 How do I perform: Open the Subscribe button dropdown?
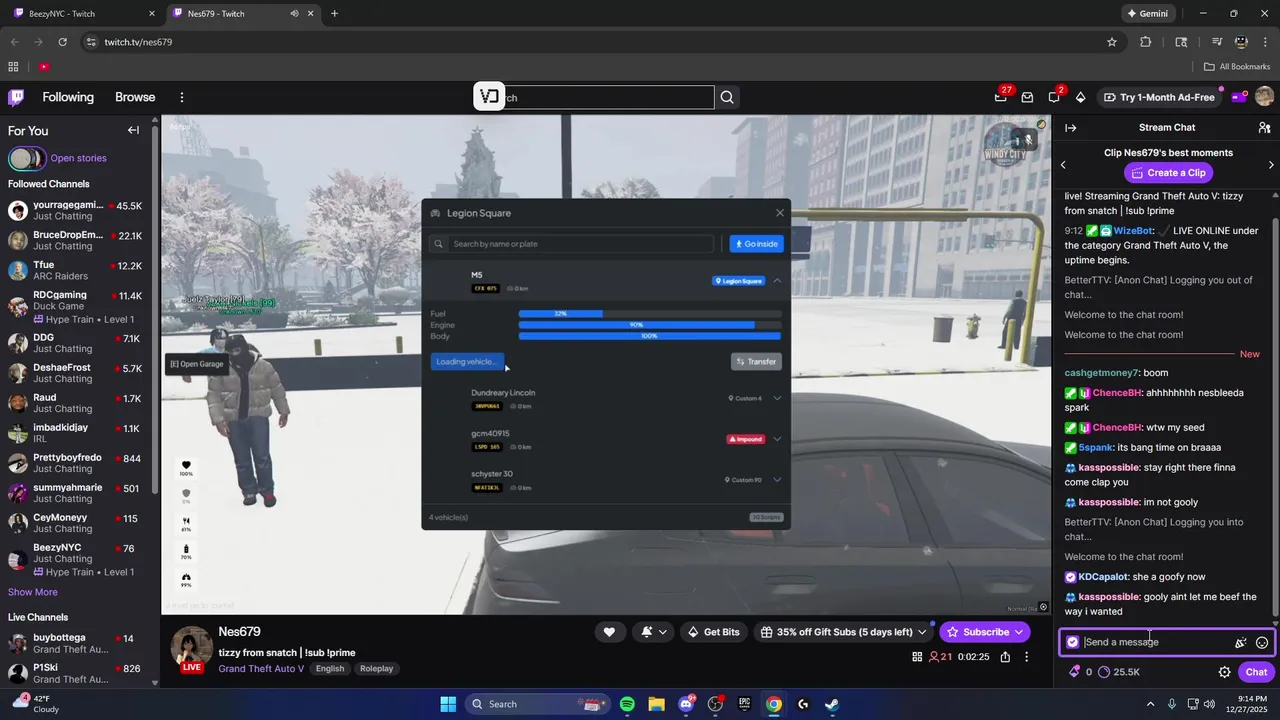point(1019,632)
